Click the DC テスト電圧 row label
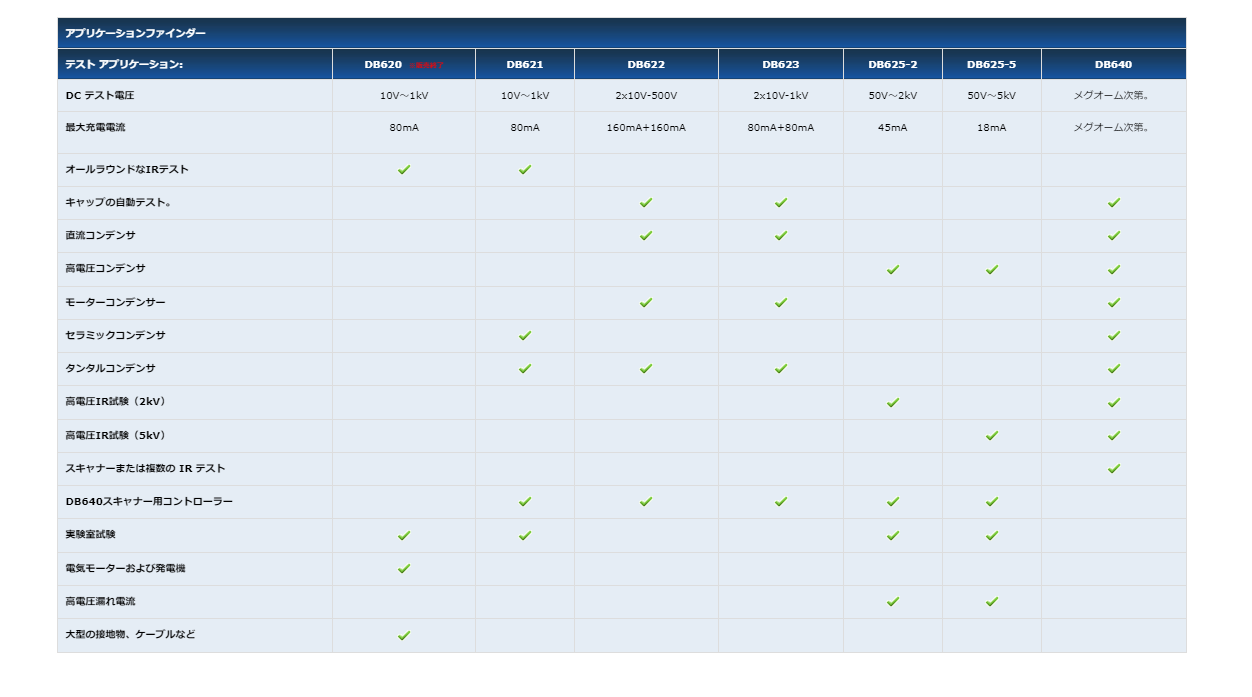 100,95
